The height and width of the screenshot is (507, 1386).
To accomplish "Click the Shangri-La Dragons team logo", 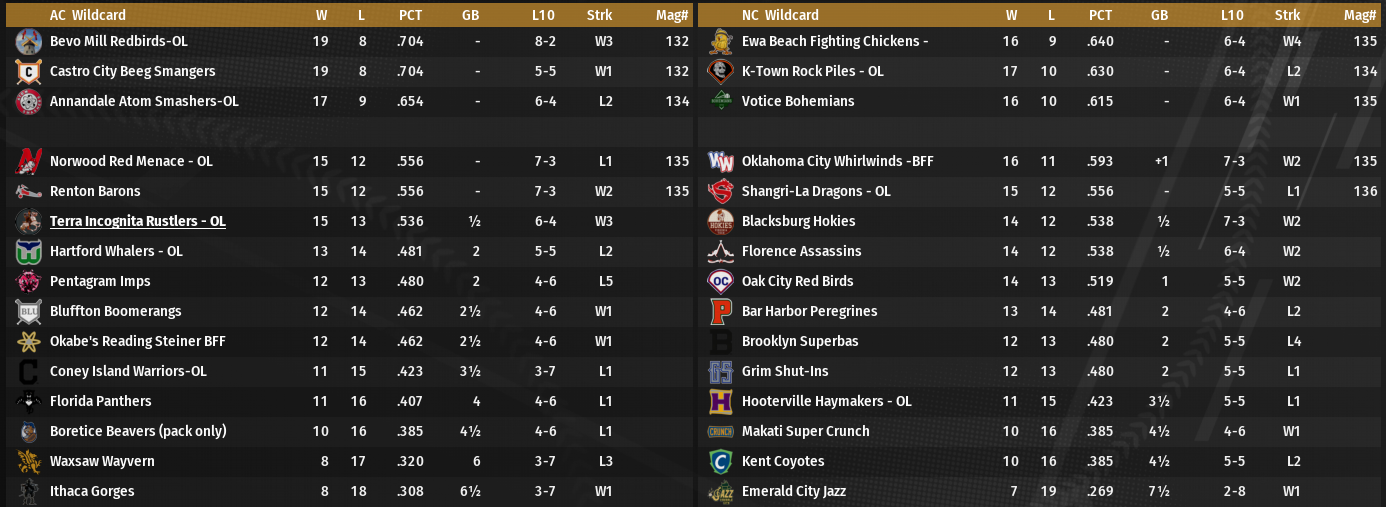I will pos(720,192).
